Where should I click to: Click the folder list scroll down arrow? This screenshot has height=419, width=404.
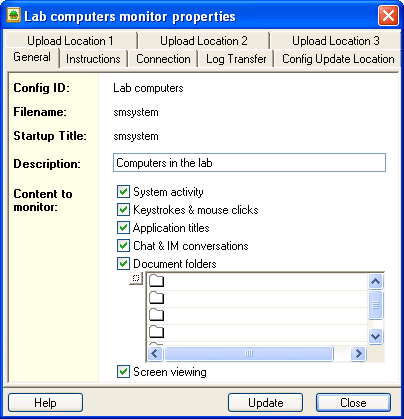pyautogui.click(x=376, y=336)
